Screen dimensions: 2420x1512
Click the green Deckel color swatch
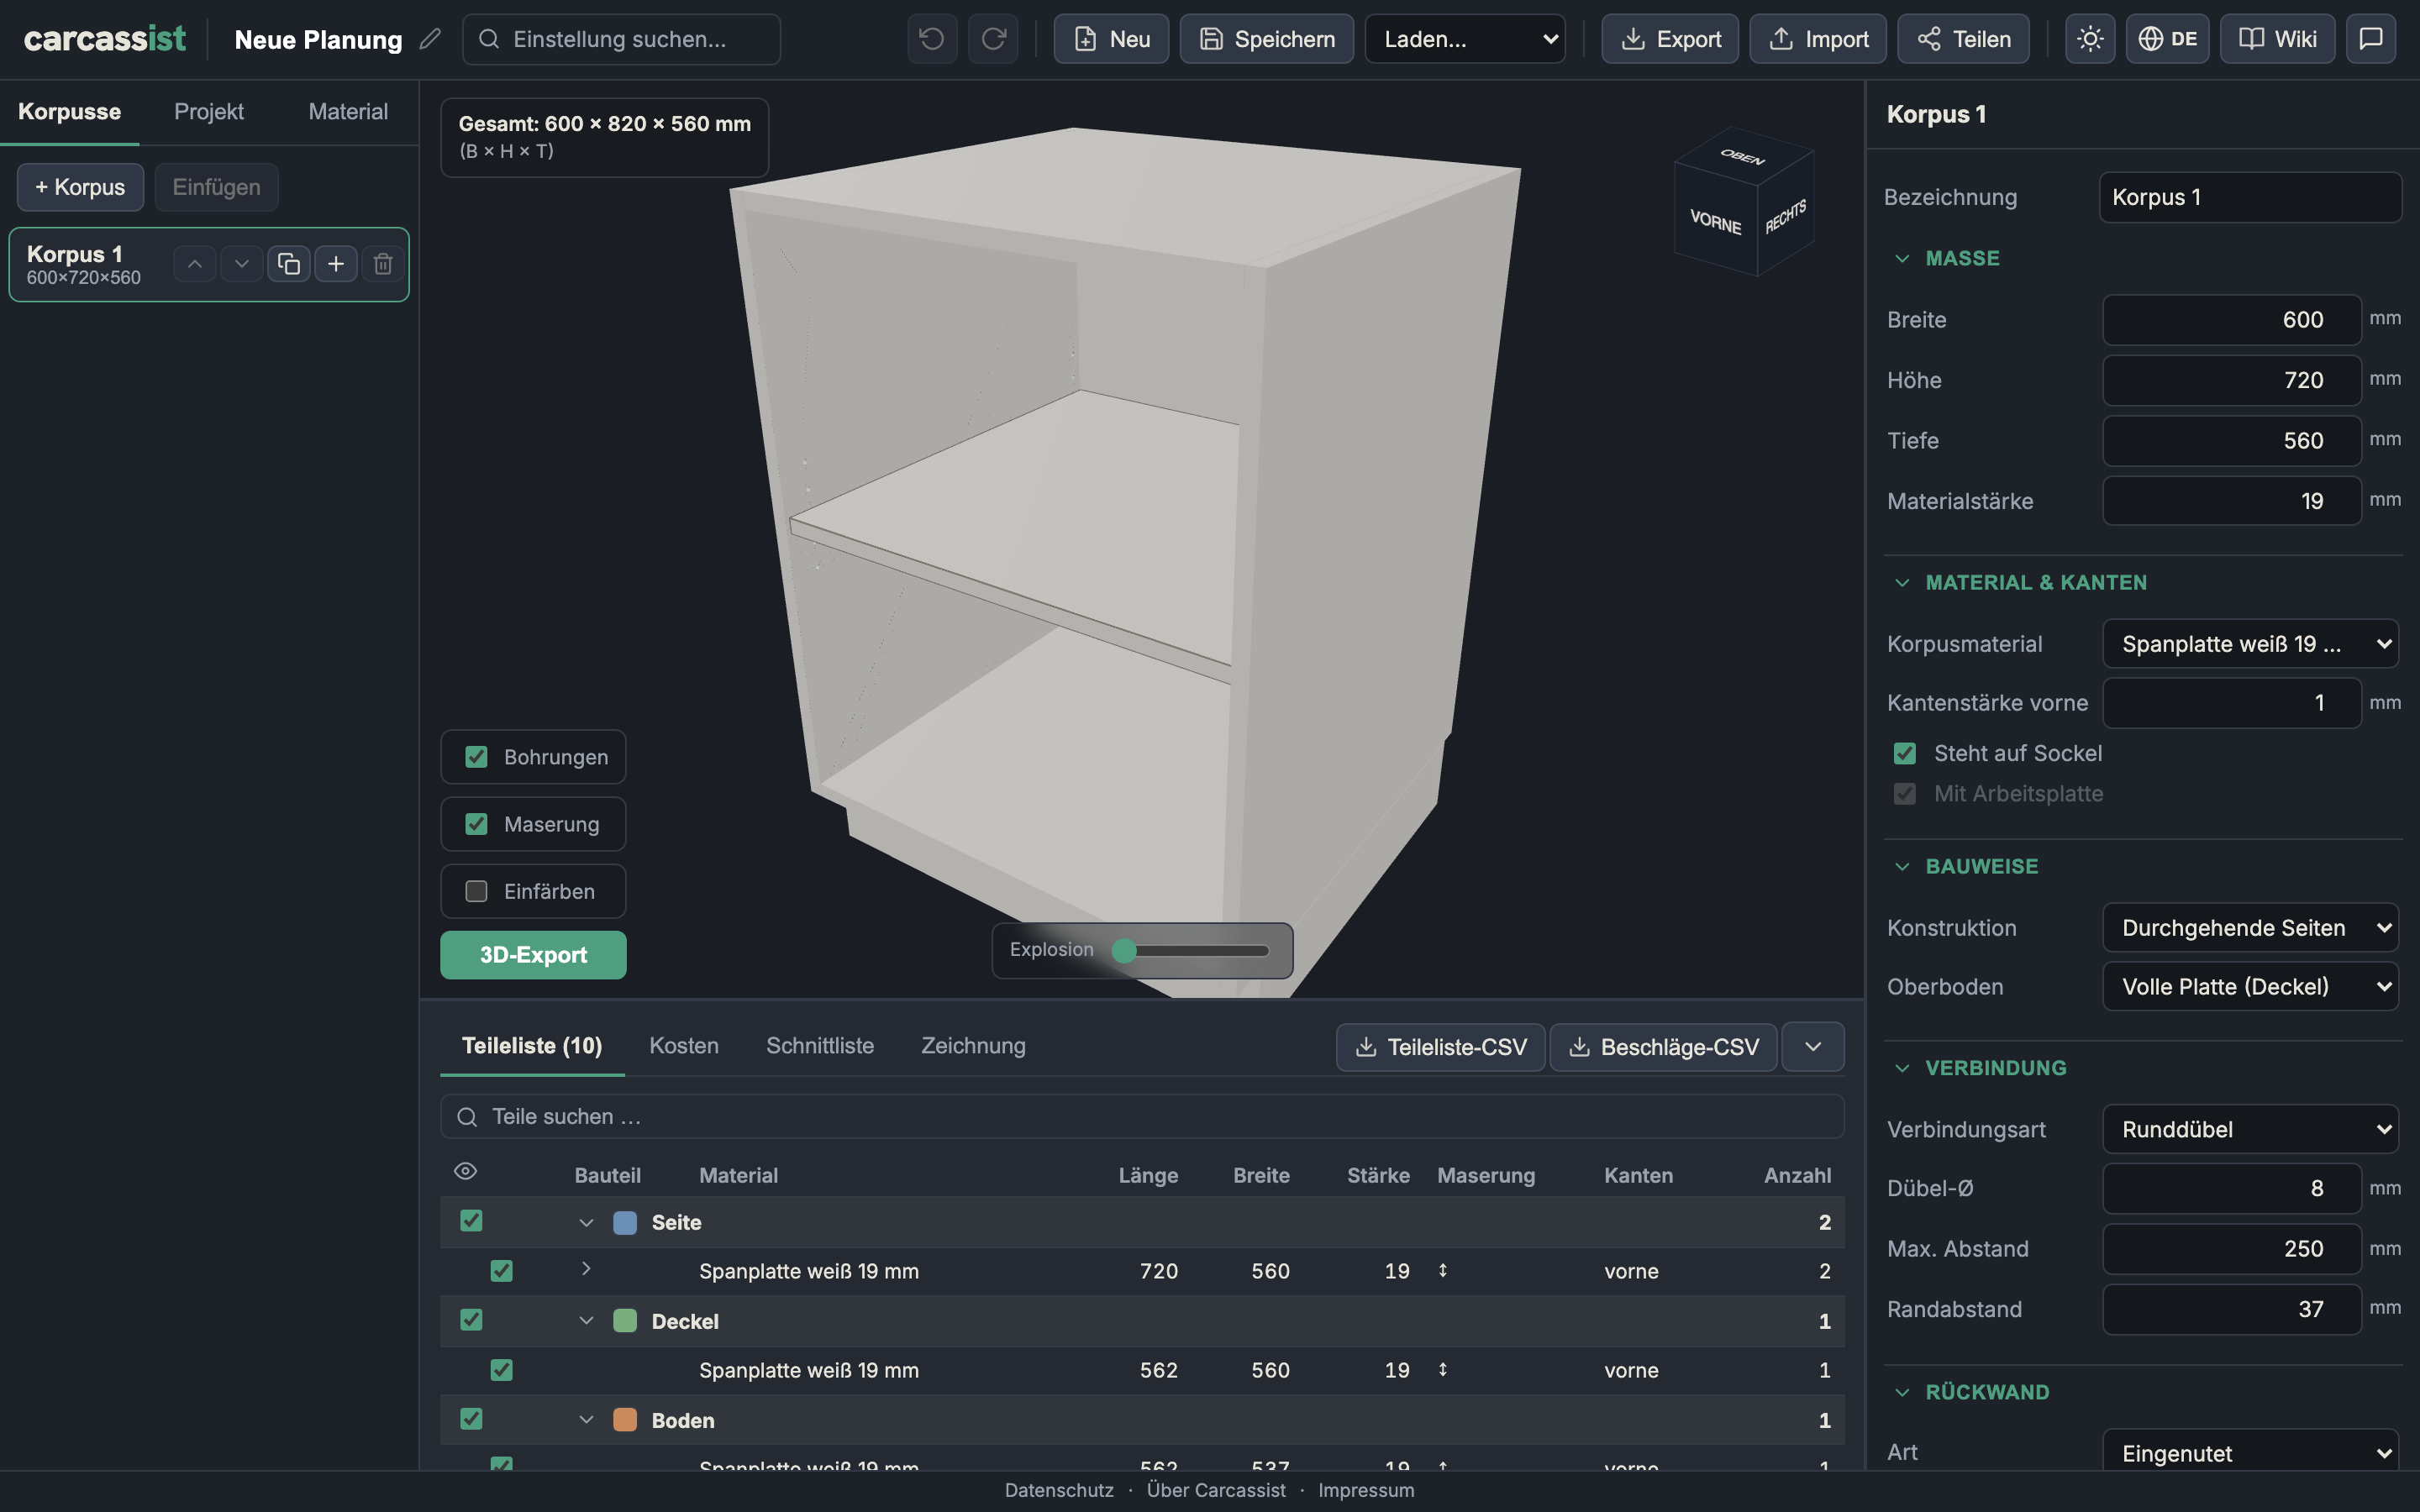(625, 1321)
